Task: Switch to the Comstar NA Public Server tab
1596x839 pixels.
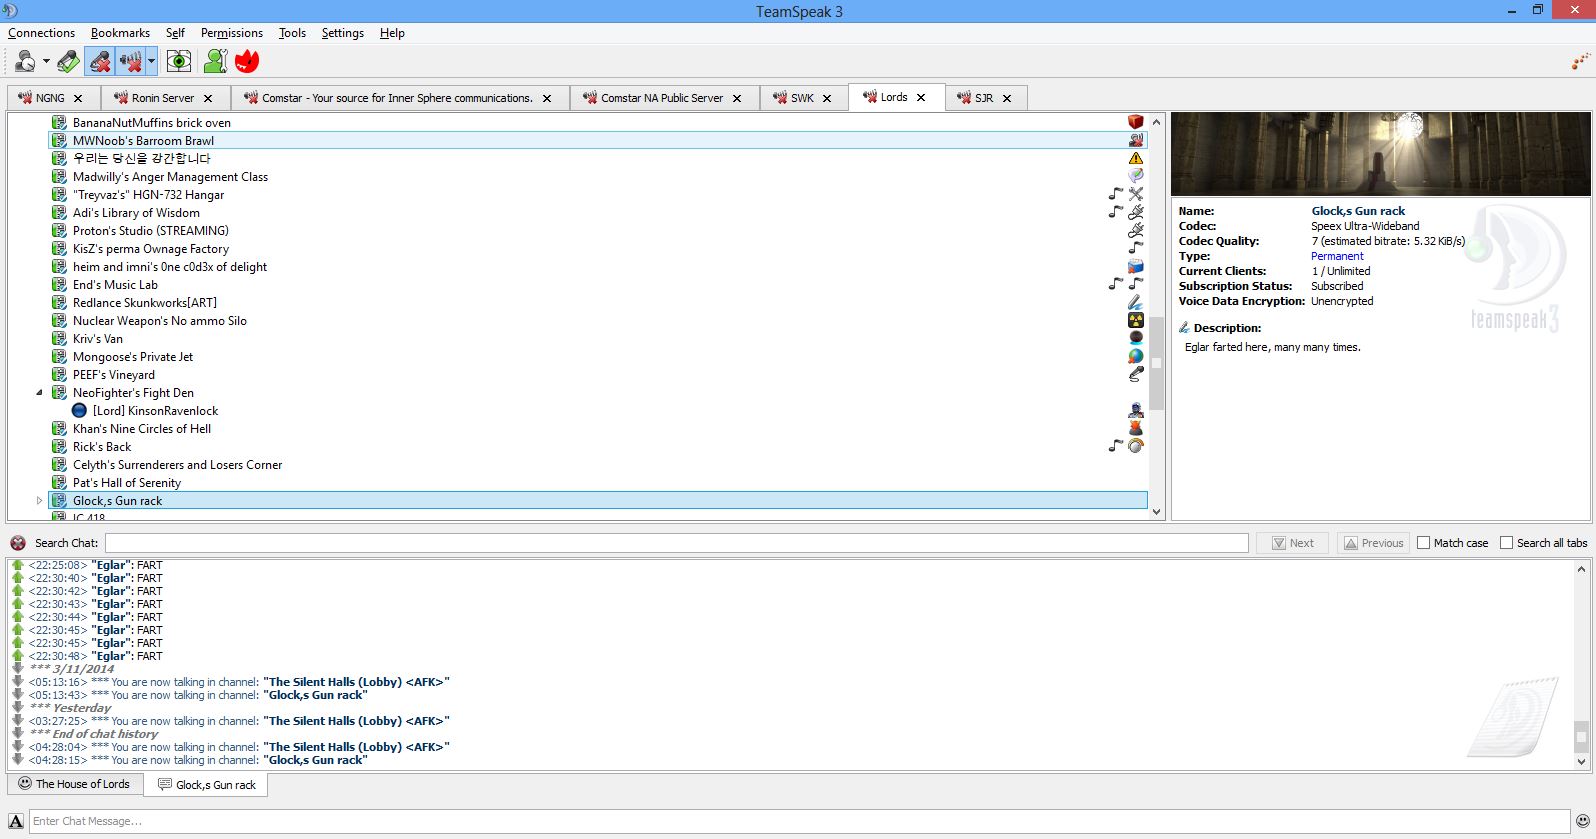Action: 662,98
